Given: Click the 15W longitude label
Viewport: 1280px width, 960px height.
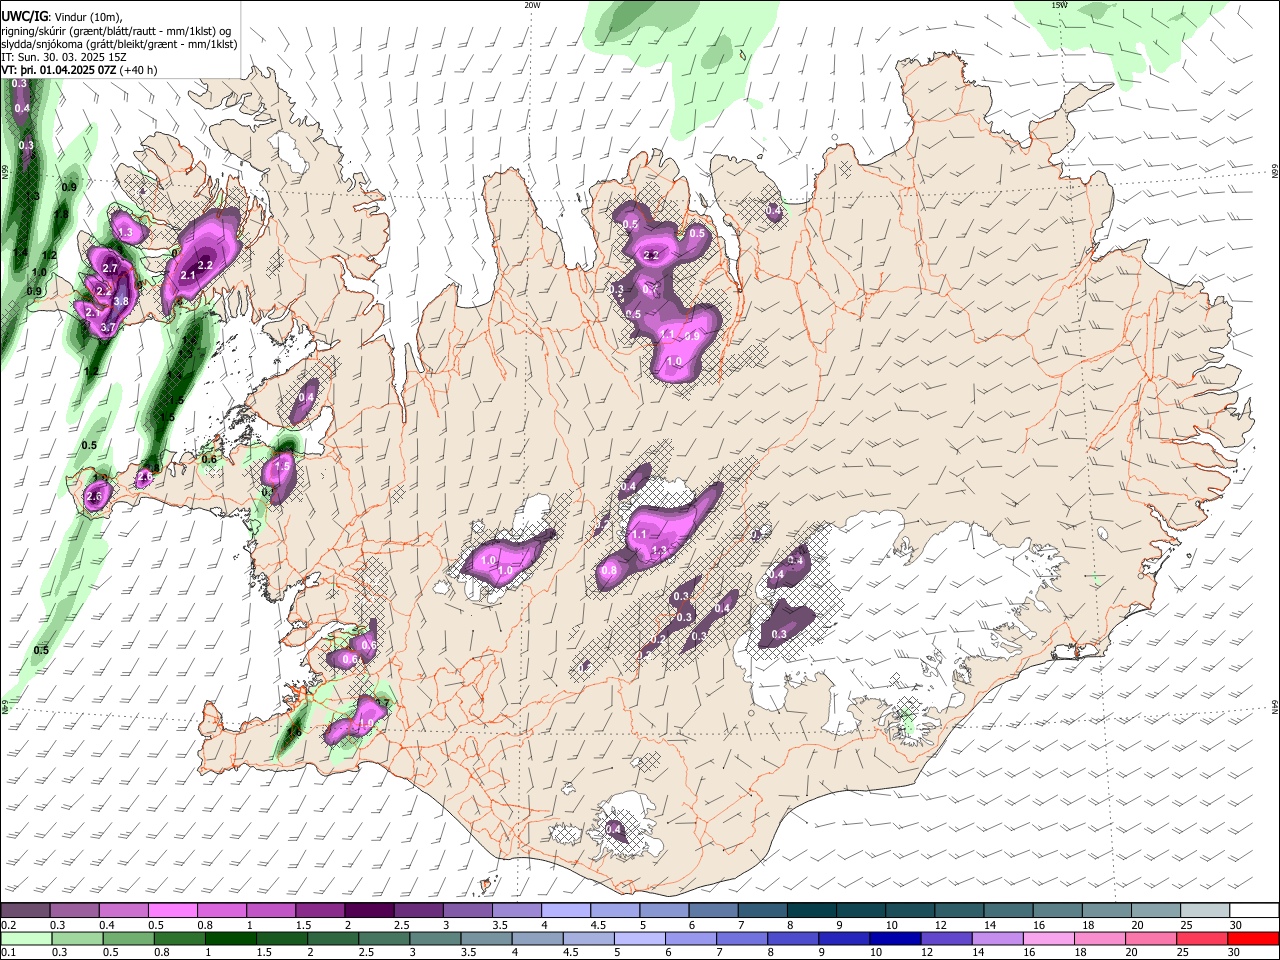Looking at the screenshot, I should [x=1059, y=5].
